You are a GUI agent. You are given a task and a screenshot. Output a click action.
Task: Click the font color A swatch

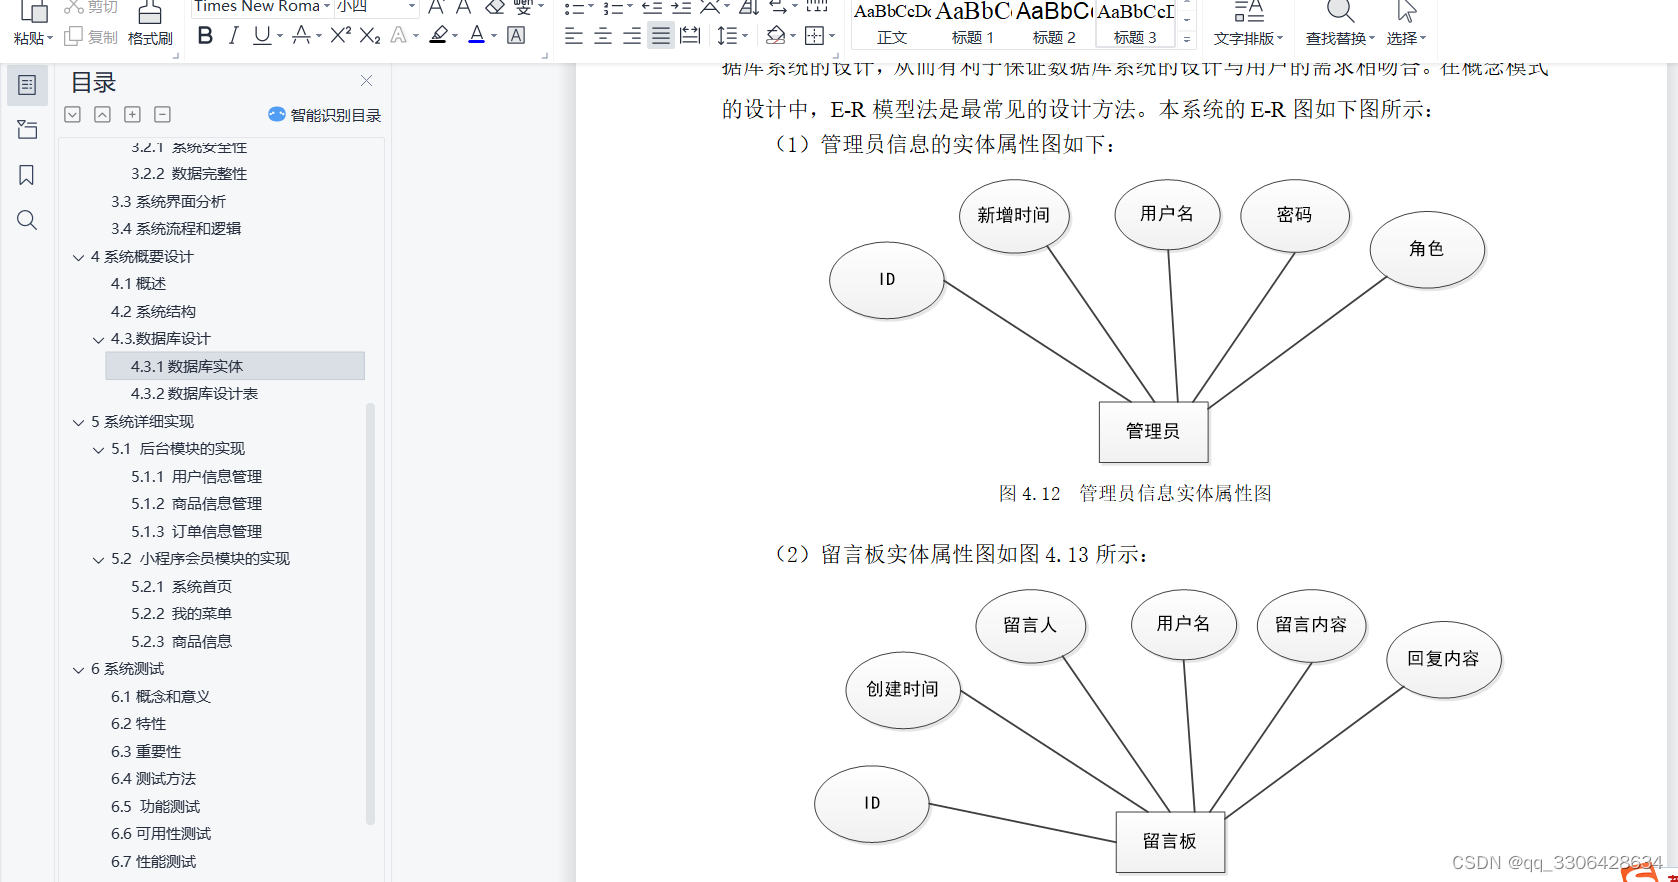pyautogui.click(x=477, y=36)
